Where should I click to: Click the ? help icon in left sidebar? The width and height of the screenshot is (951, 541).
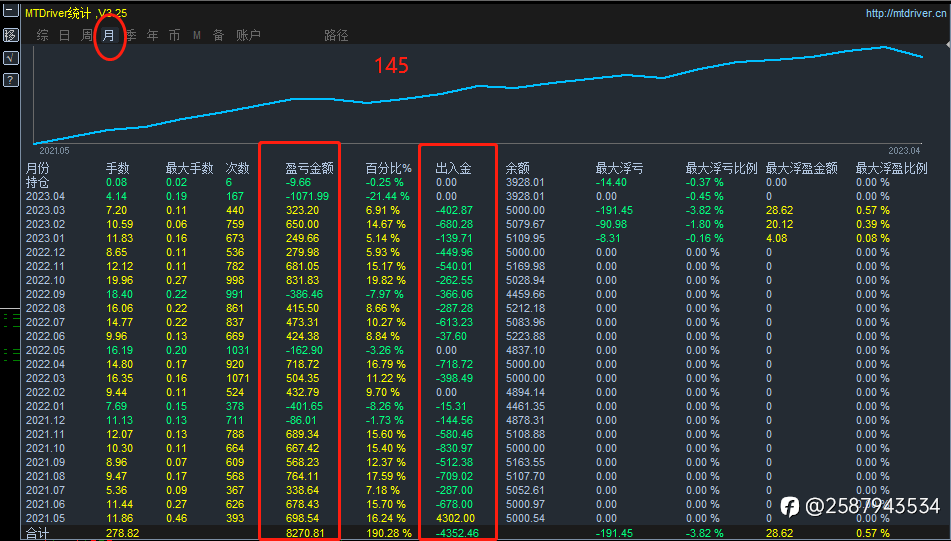10,80
